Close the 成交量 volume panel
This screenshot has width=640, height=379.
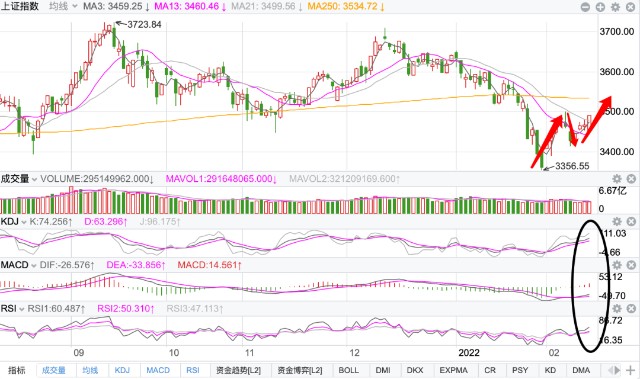[x=631, y=179]
